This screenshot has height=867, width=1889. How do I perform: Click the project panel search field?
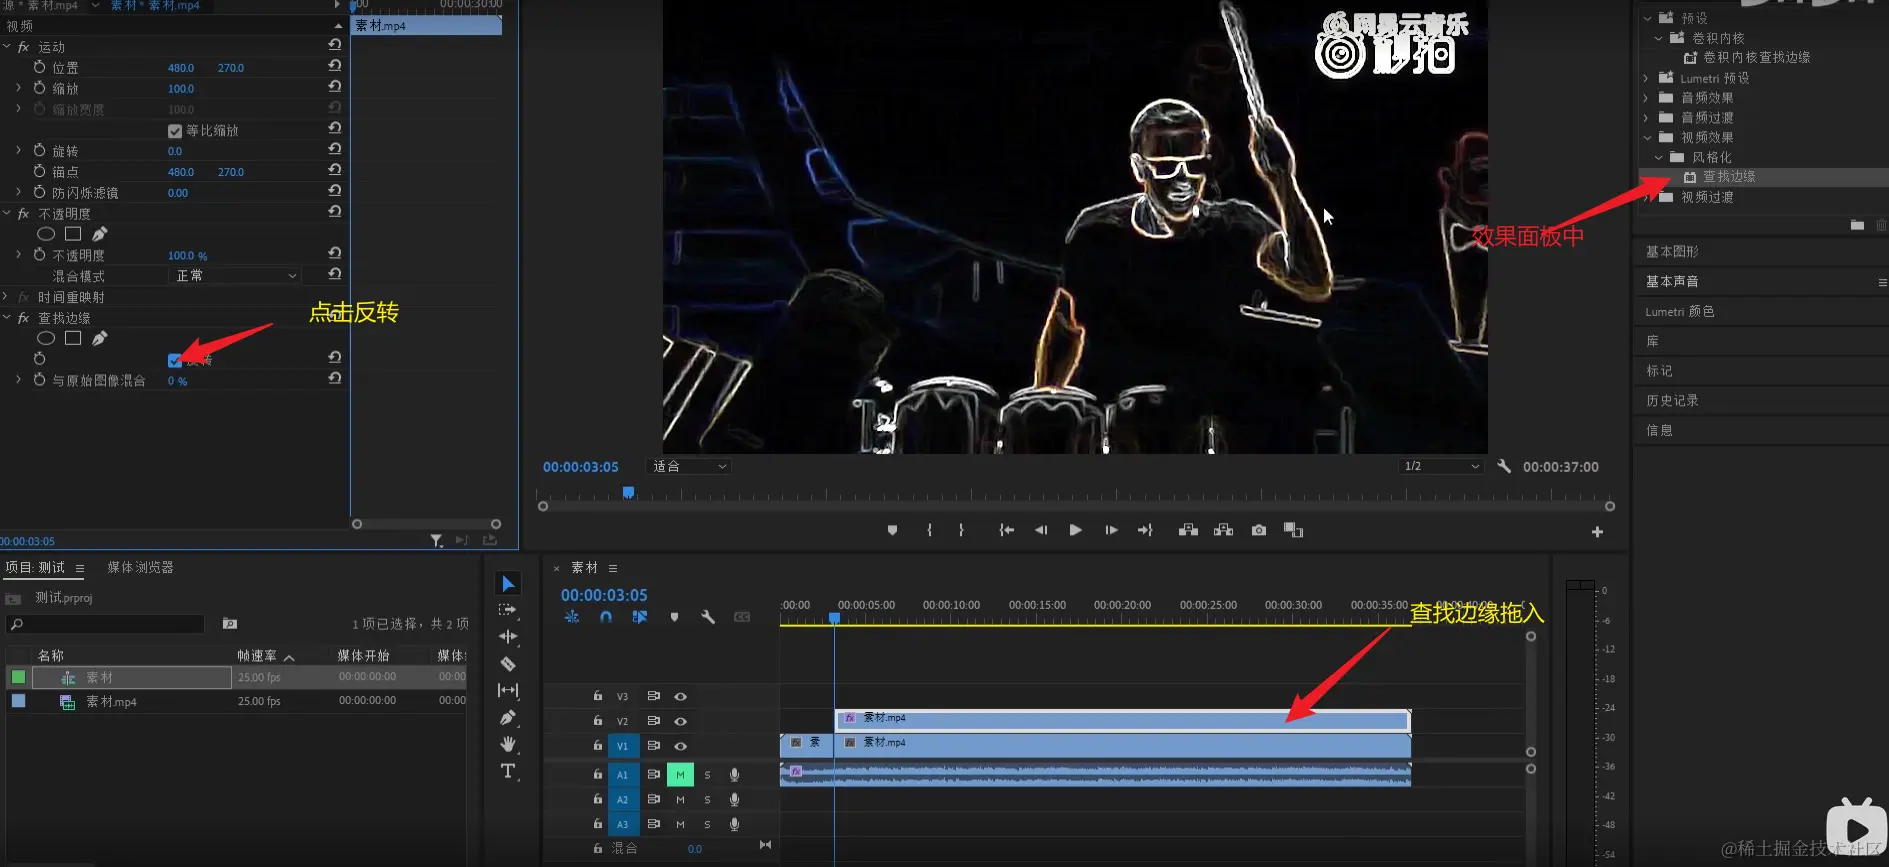pyautogui.click(x=107, y=624)
